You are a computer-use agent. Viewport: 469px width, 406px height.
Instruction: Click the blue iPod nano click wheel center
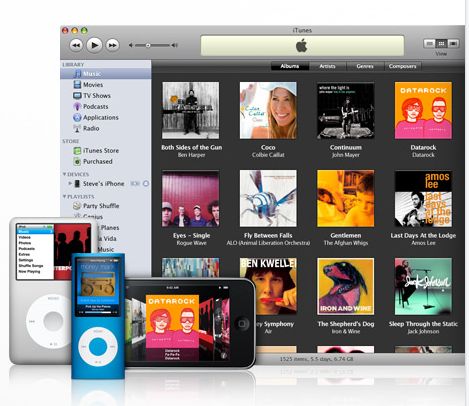(x=98, y=347)
